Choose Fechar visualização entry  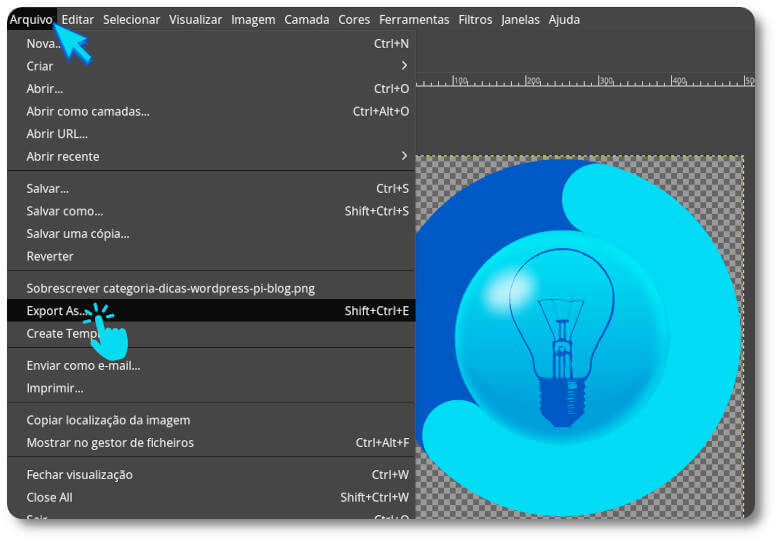click(x=211, y=475)
